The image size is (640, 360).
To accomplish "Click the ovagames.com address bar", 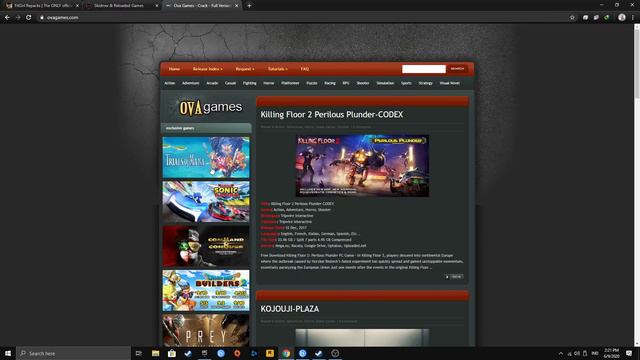I will tap(302, 18).
